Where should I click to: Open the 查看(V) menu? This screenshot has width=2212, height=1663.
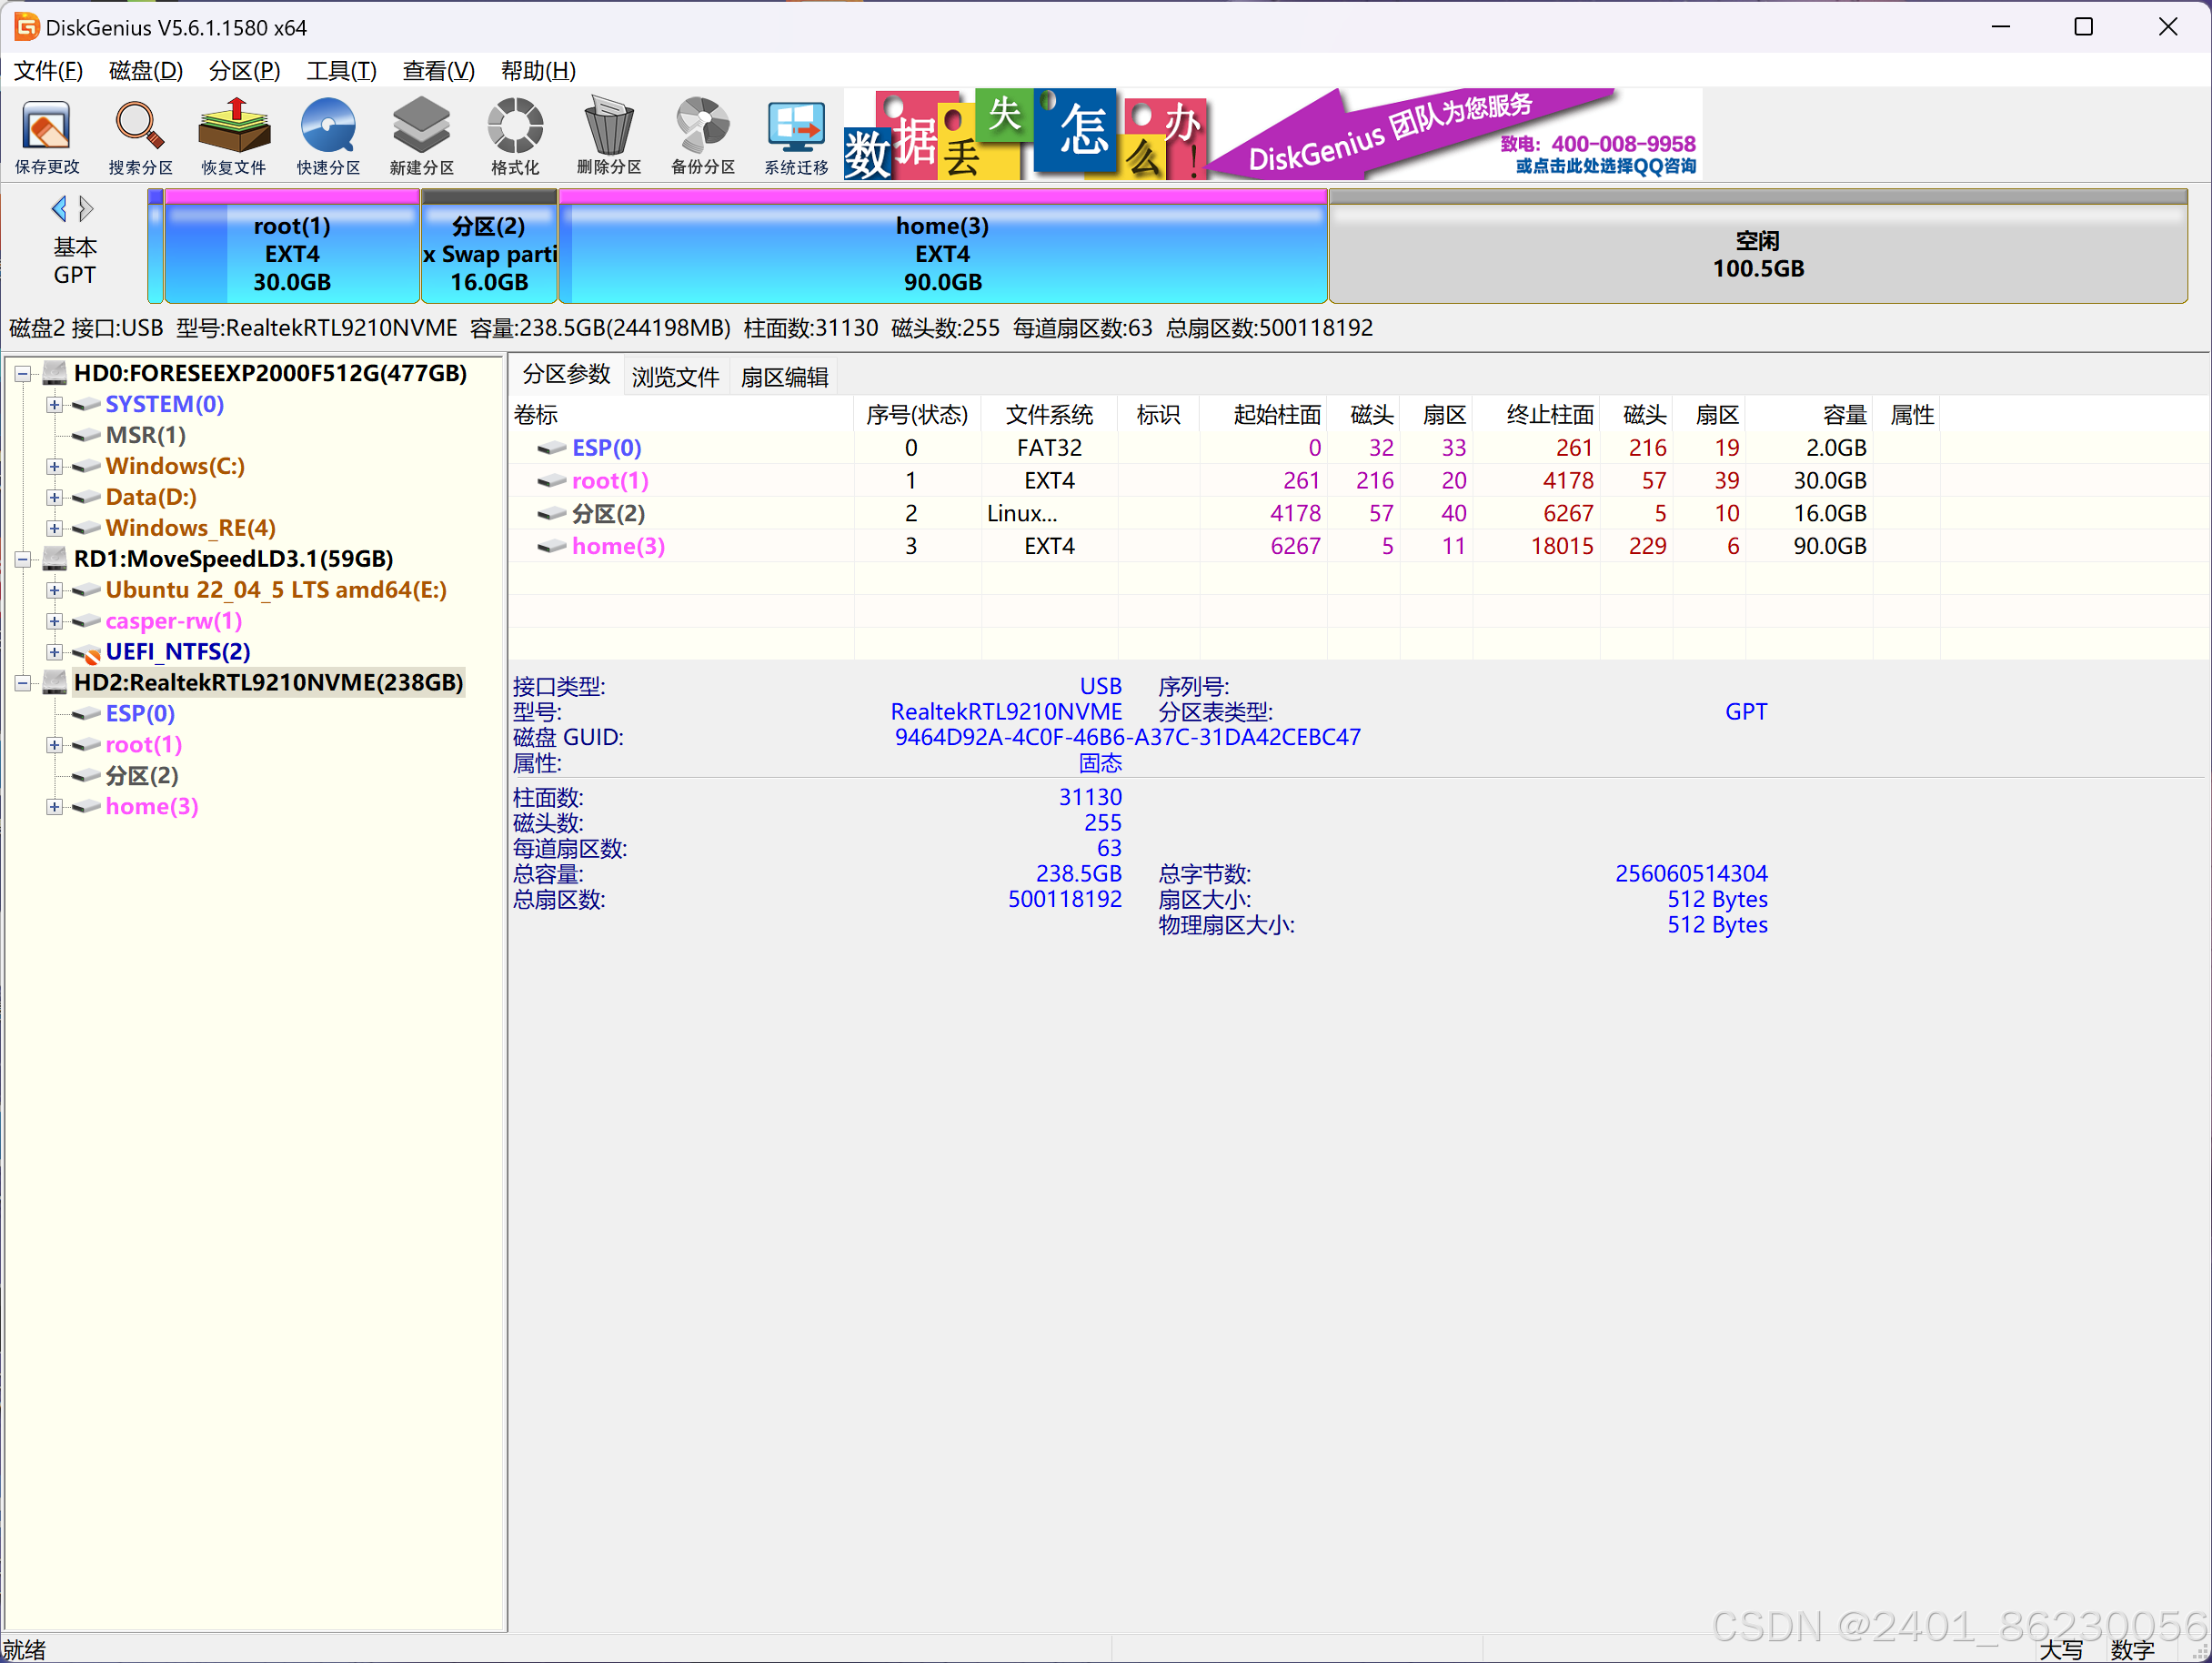(438, 70)
